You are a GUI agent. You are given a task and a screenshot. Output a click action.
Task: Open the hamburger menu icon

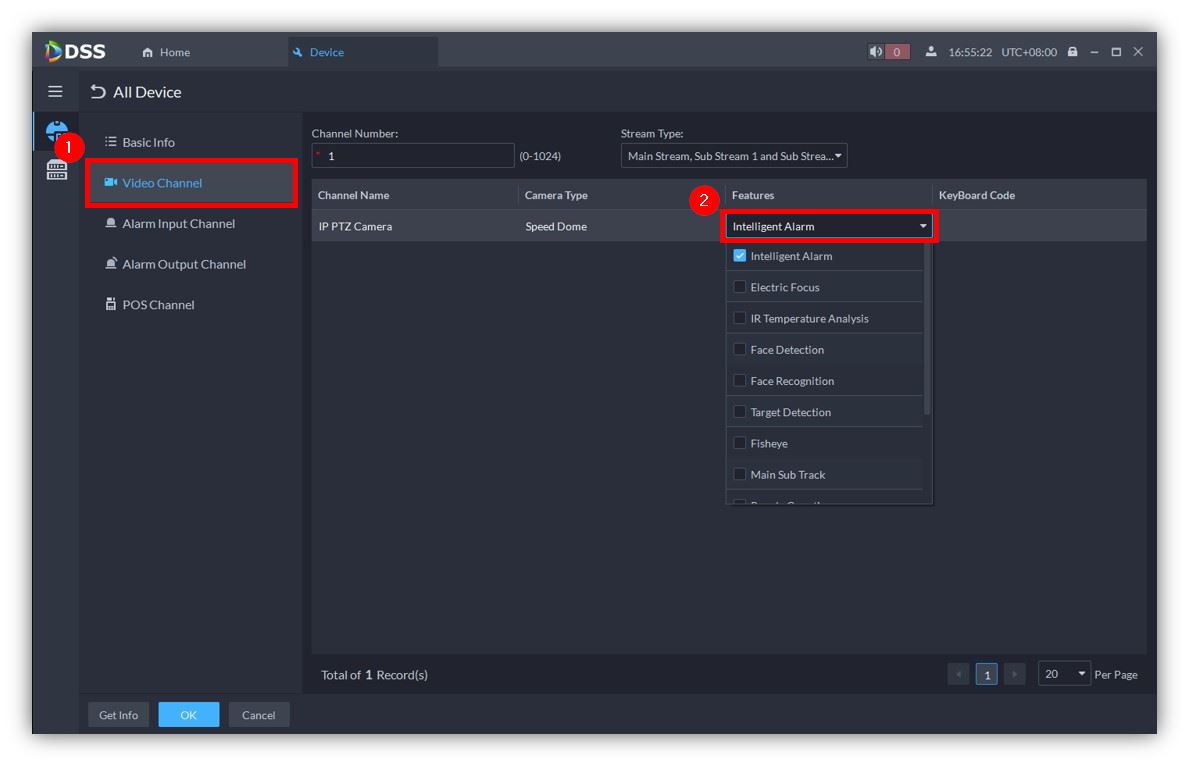[x=55, y=92]
